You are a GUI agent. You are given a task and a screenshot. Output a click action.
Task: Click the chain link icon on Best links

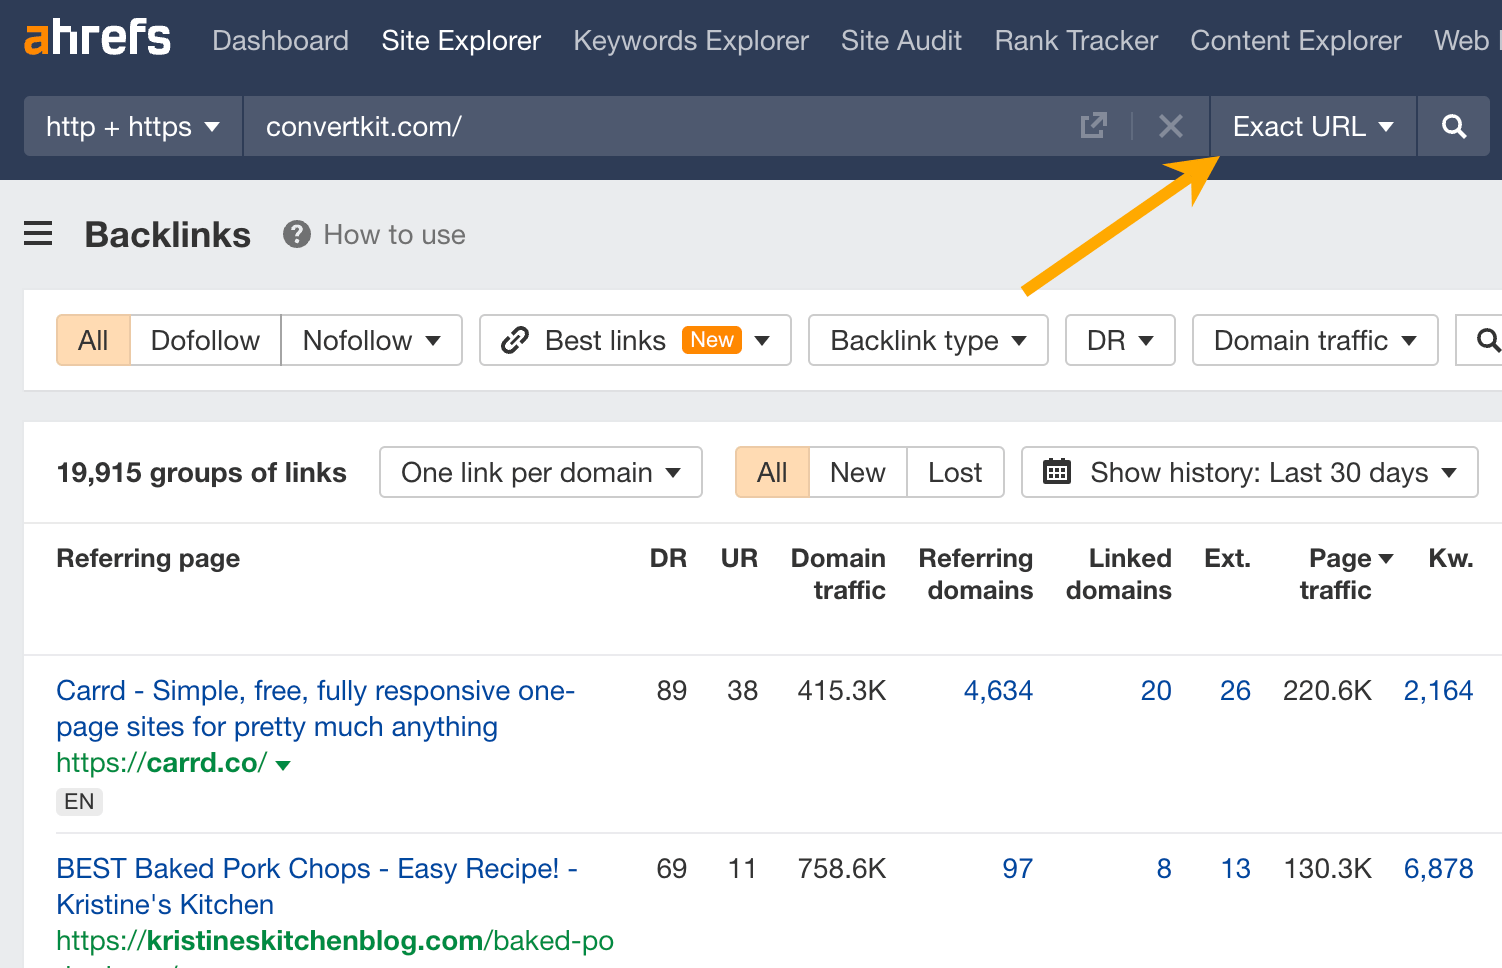pyautogui.click(x=514, y=340)
